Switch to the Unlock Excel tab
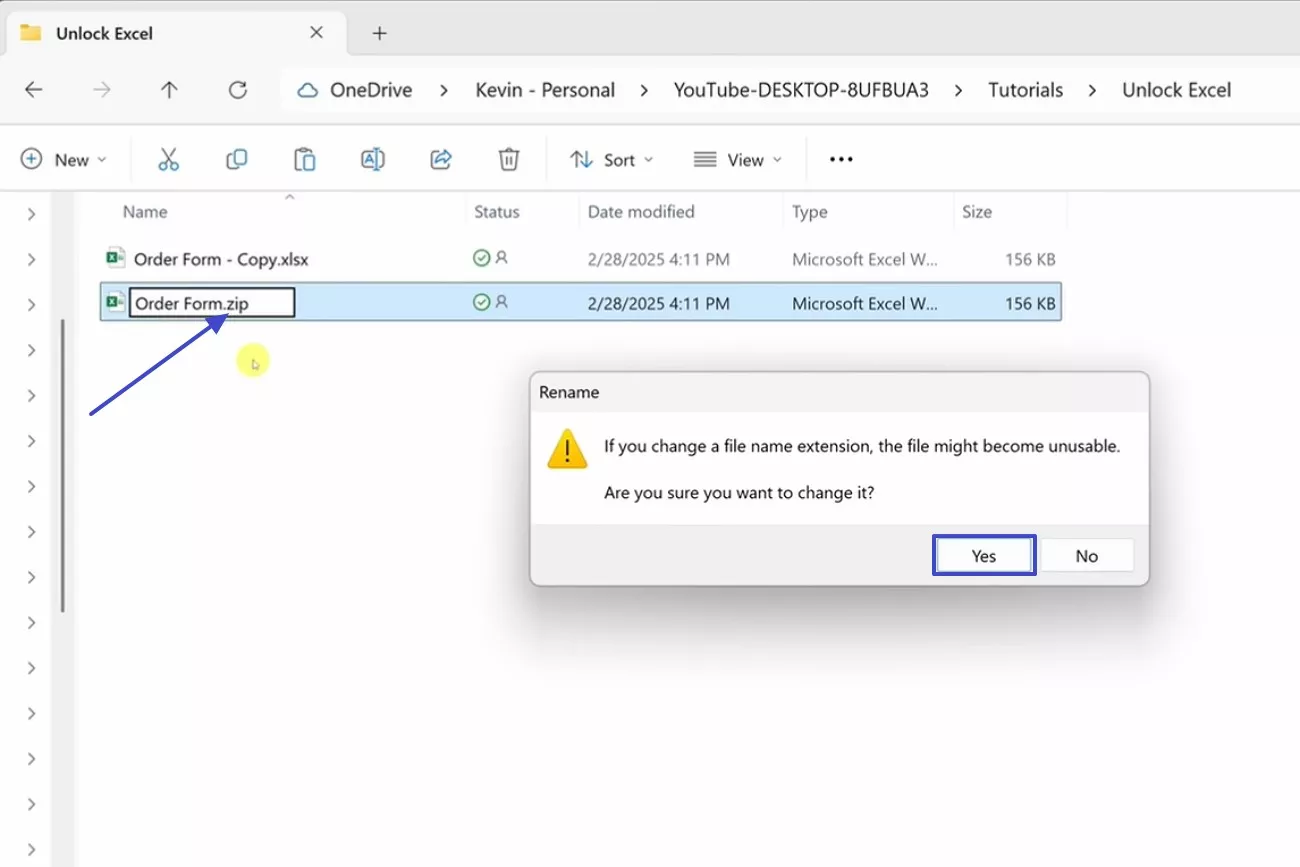Screen dimensions: 1300x867 click(x=104, y=32)
